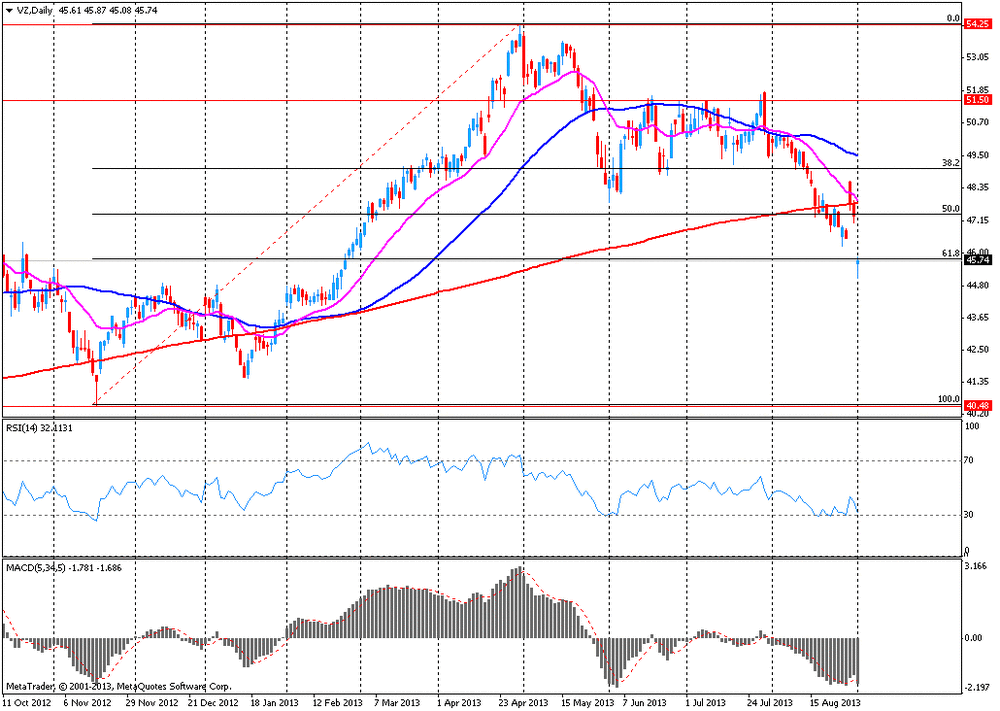Click the 7 Mar 2013 date label
The image size is (1000, 711).
click(x=397, y=703)
